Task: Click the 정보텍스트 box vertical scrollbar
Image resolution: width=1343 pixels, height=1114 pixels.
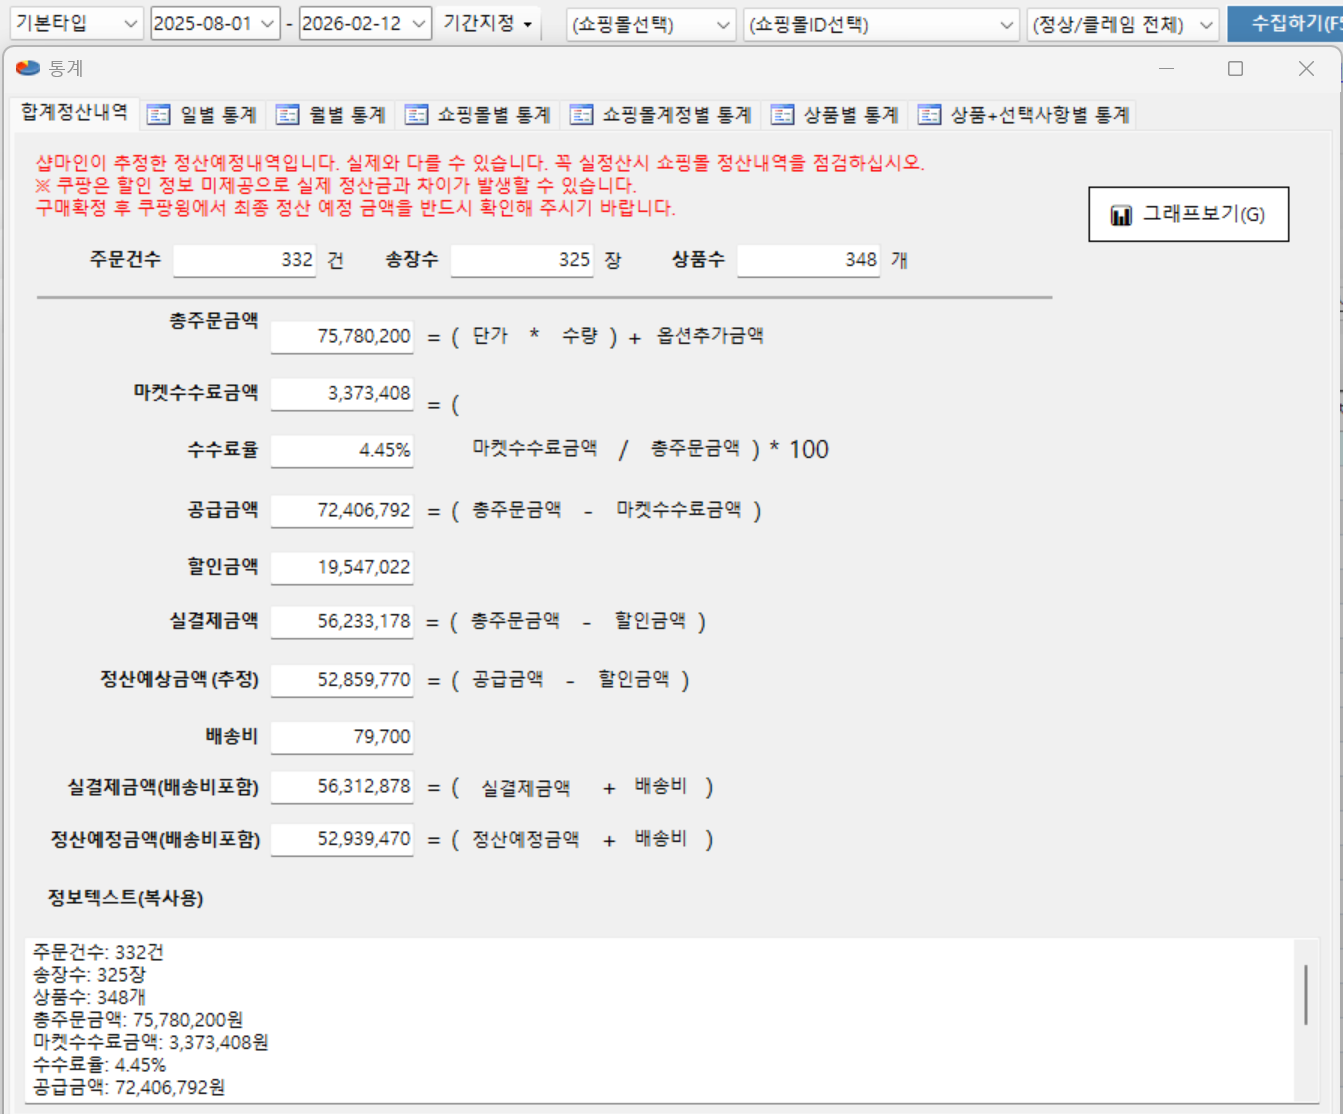Action: [1305, 995]
